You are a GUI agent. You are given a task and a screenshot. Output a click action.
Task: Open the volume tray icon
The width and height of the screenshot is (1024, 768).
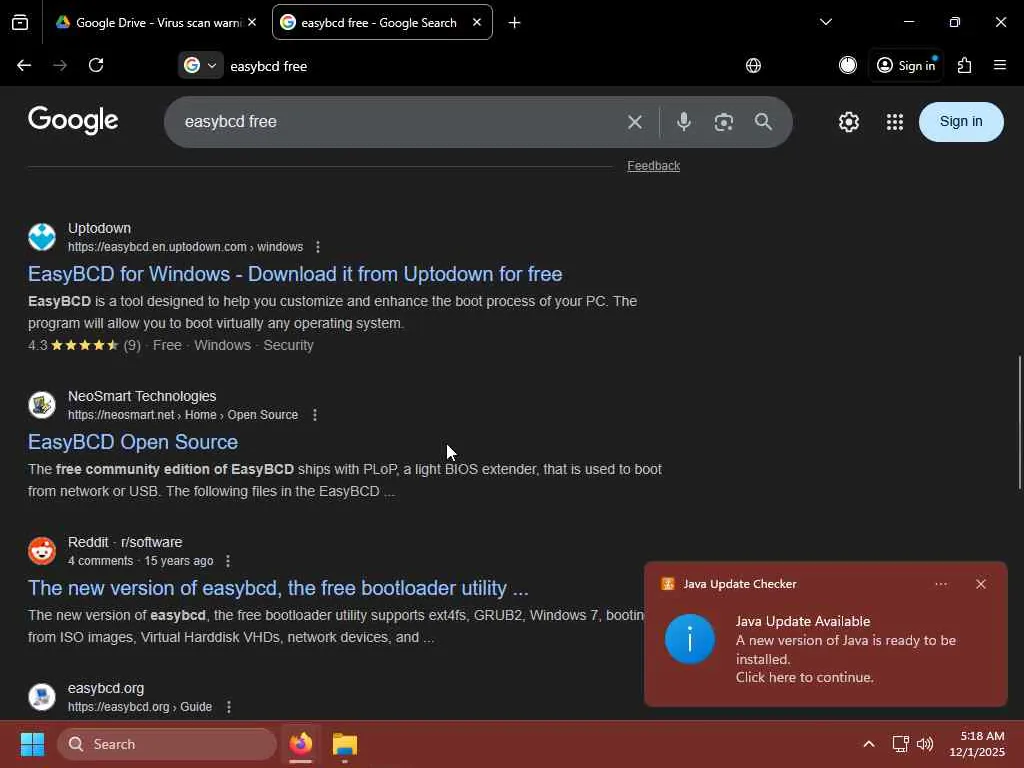coord(925,744)
